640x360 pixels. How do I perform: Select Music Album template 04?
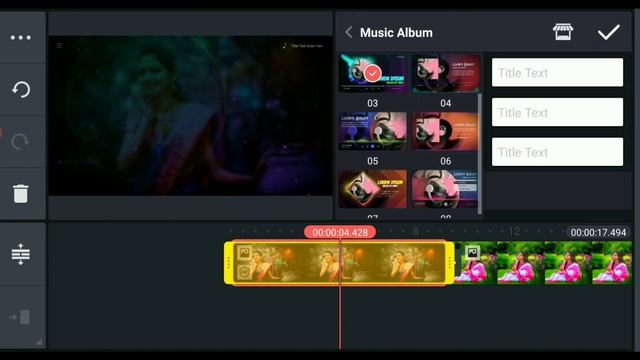click(x=445, y=73)
